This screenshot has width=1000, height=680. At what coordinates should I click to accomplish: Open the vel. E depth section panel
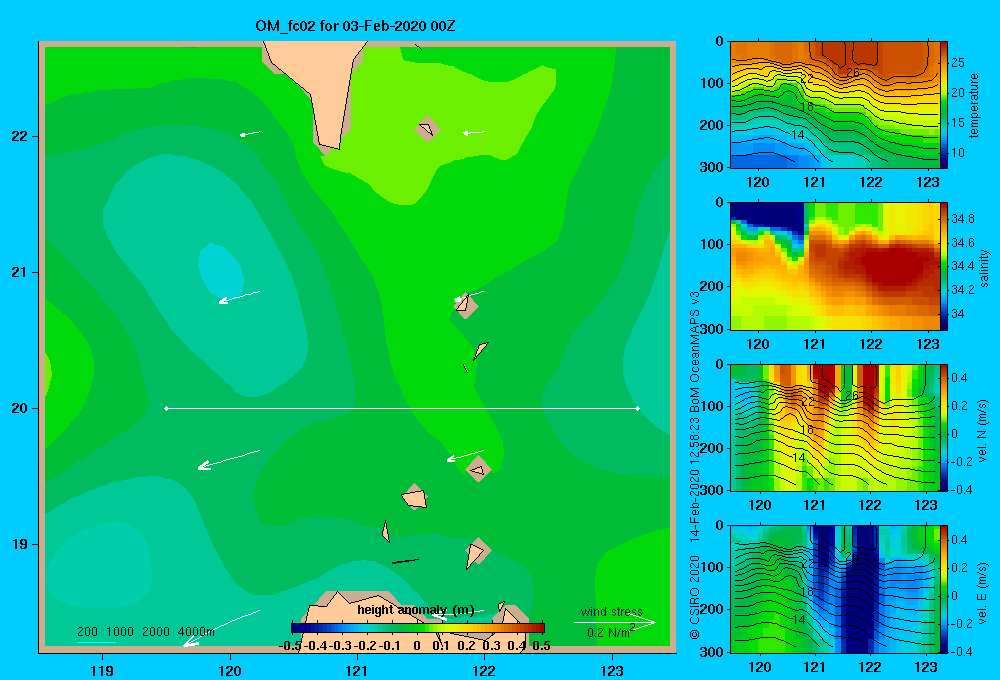coord(835,589)
